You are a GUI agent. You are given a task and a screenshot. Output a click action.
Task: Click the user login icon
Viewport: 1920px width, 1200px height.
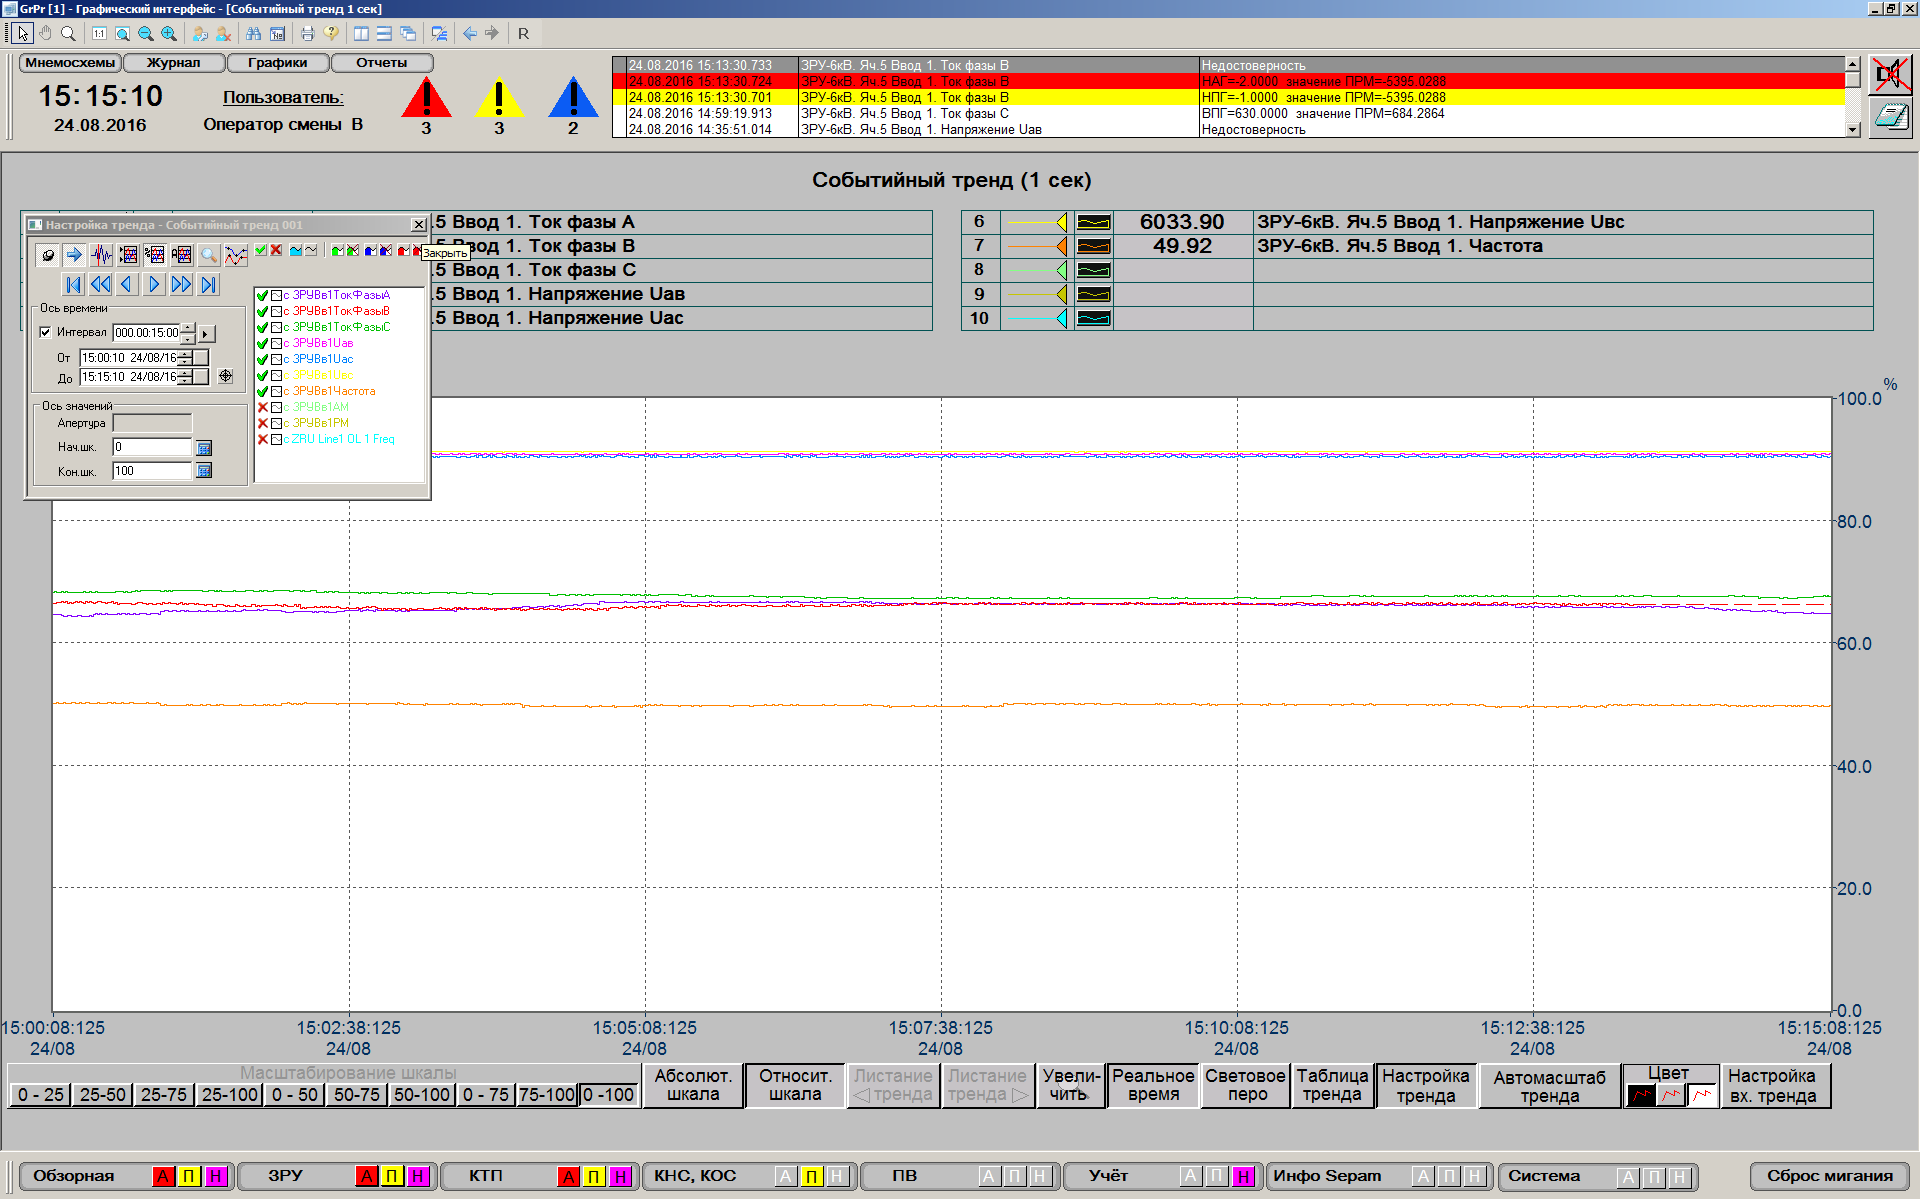[x=200, y=33]
